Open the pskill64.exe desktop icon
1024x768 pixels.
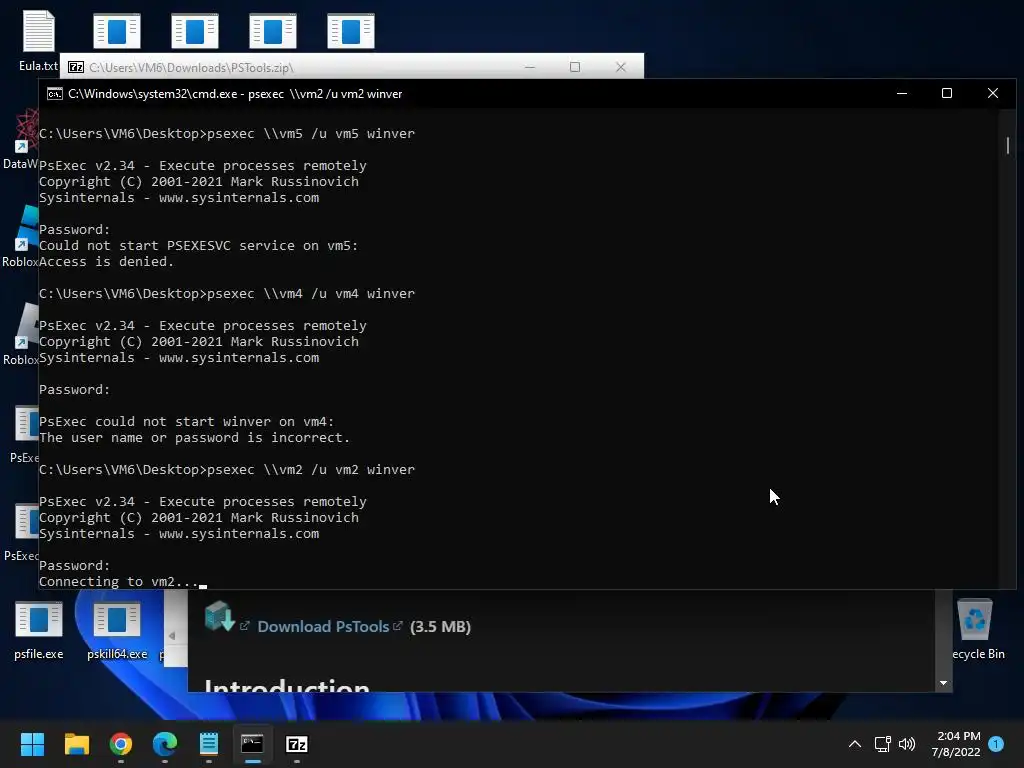tap(117, 630)
